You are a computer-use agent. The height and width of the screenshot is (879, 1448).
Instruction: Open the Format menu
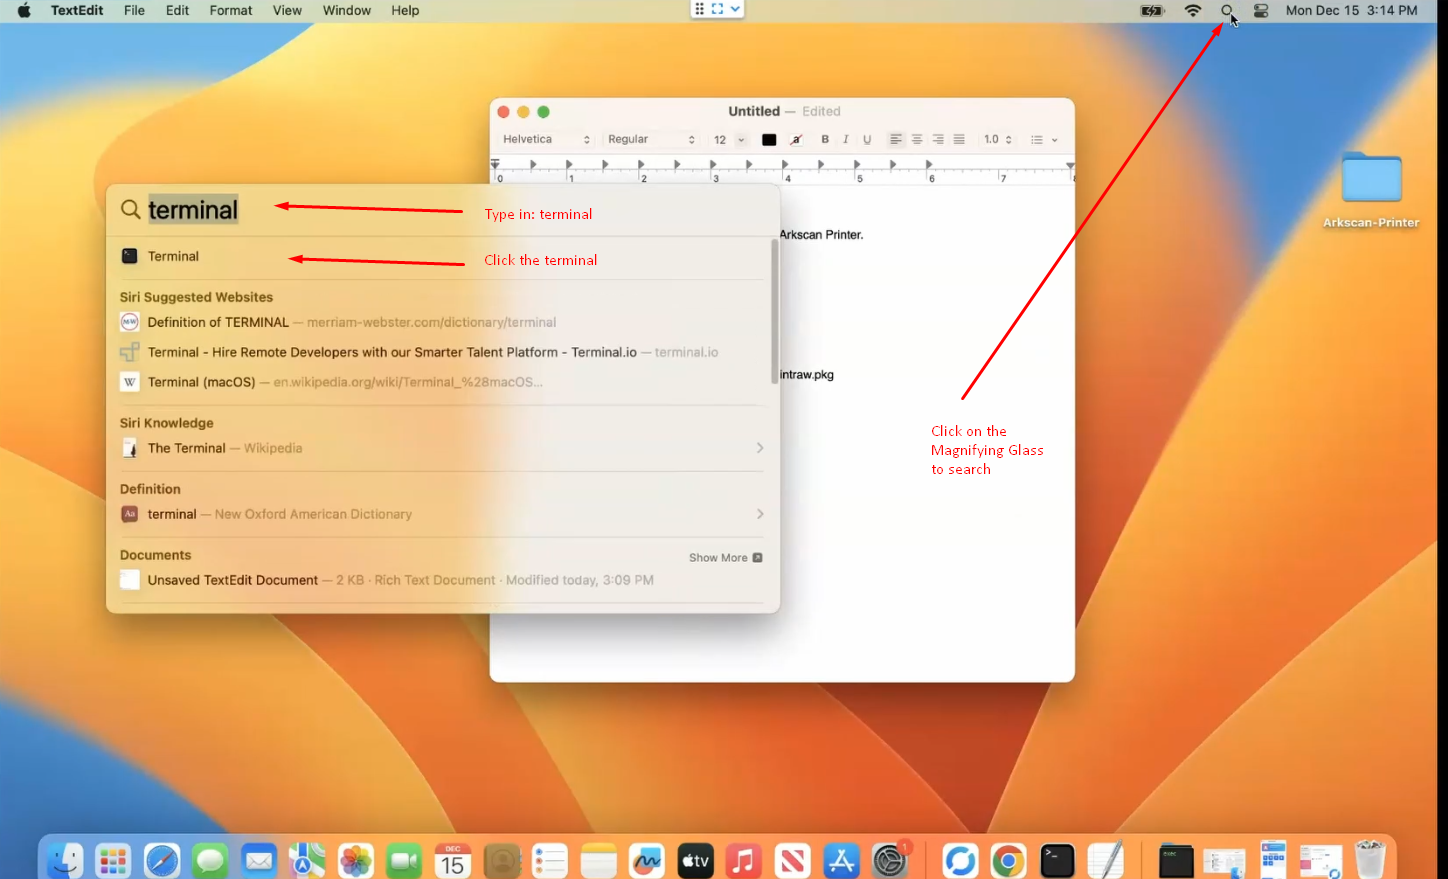[x=231, y=10]
